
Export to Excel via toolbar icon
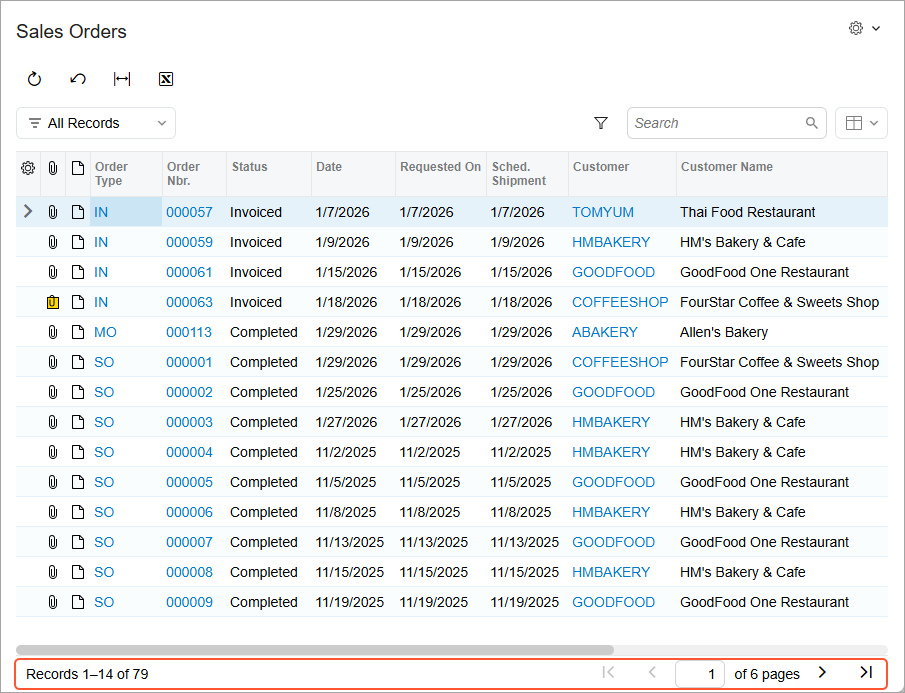click(166, 78)
